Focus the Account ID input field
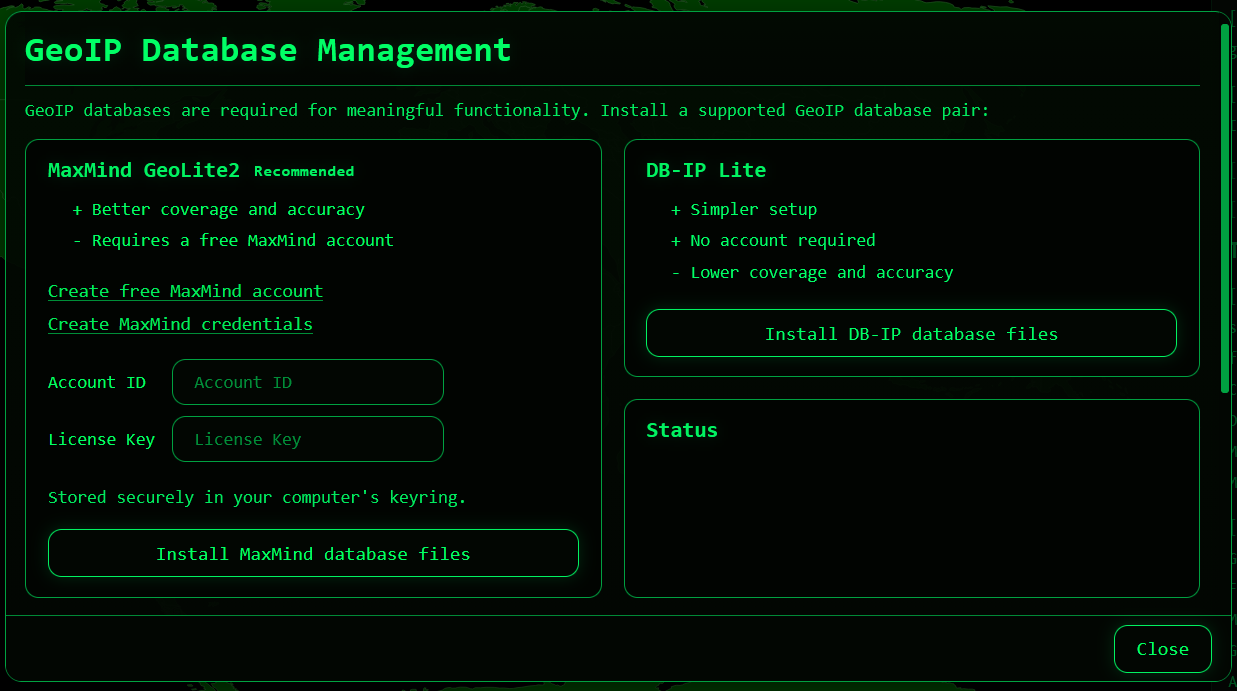 coord(308,382)
